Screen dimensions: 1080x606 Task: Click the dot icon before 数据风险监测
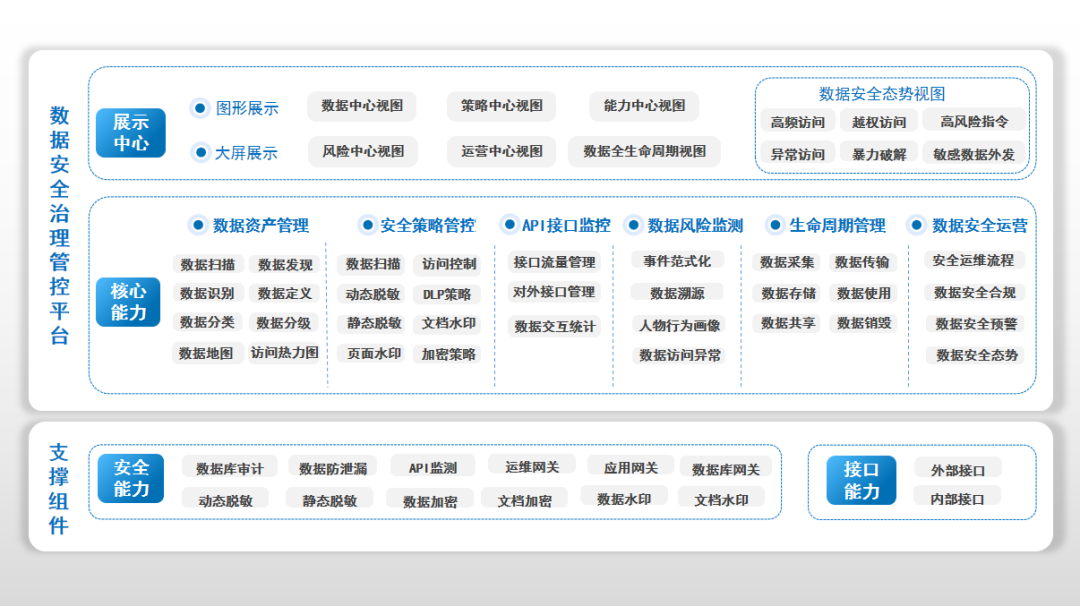(632, 225)
